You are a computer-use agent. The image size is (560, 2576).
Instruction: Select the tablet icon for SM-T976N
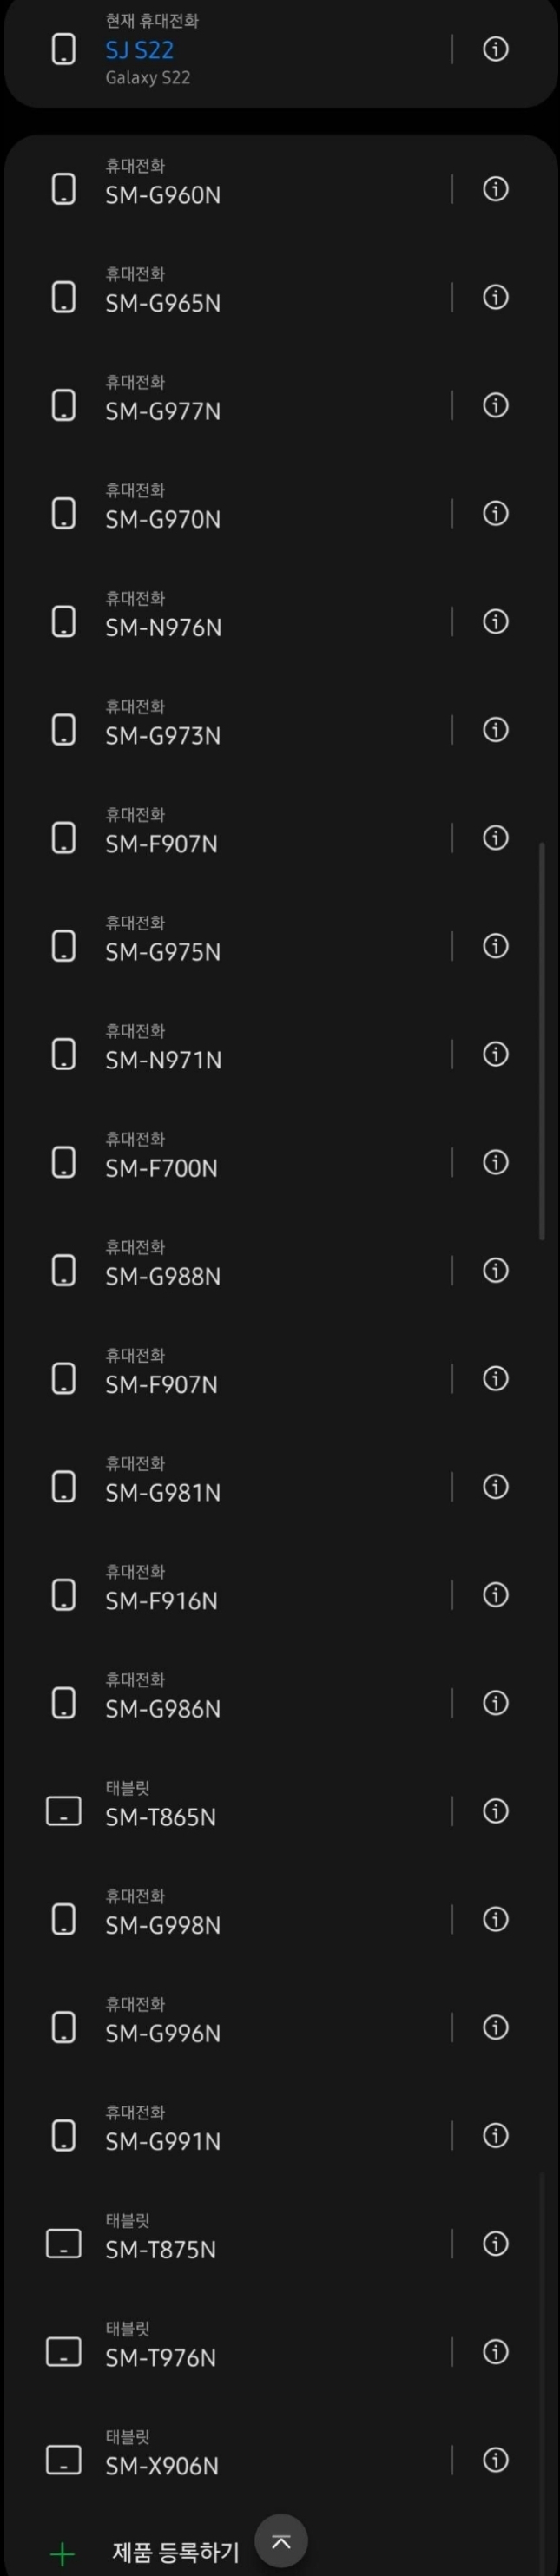pyautogui.click(x=64, y=2352)
